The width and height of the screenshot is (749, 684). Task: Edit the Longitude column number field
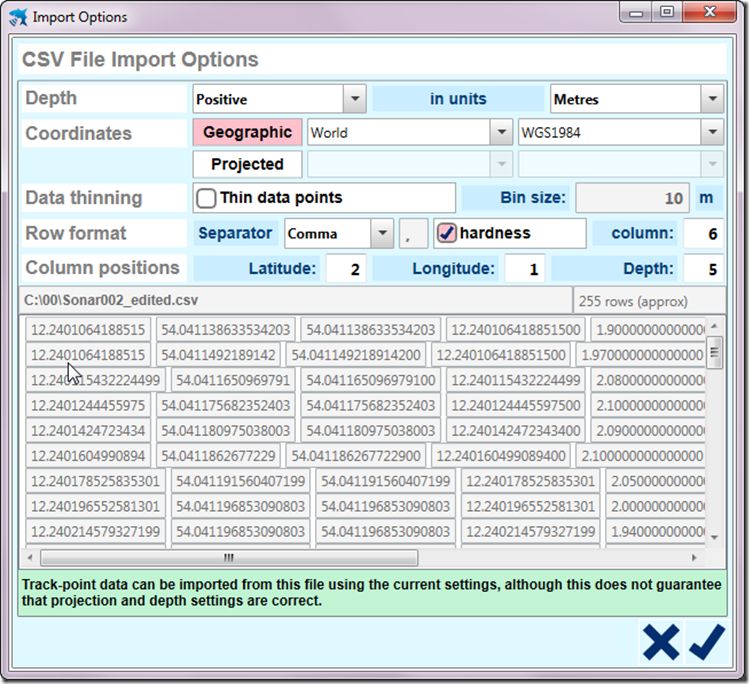523,268
